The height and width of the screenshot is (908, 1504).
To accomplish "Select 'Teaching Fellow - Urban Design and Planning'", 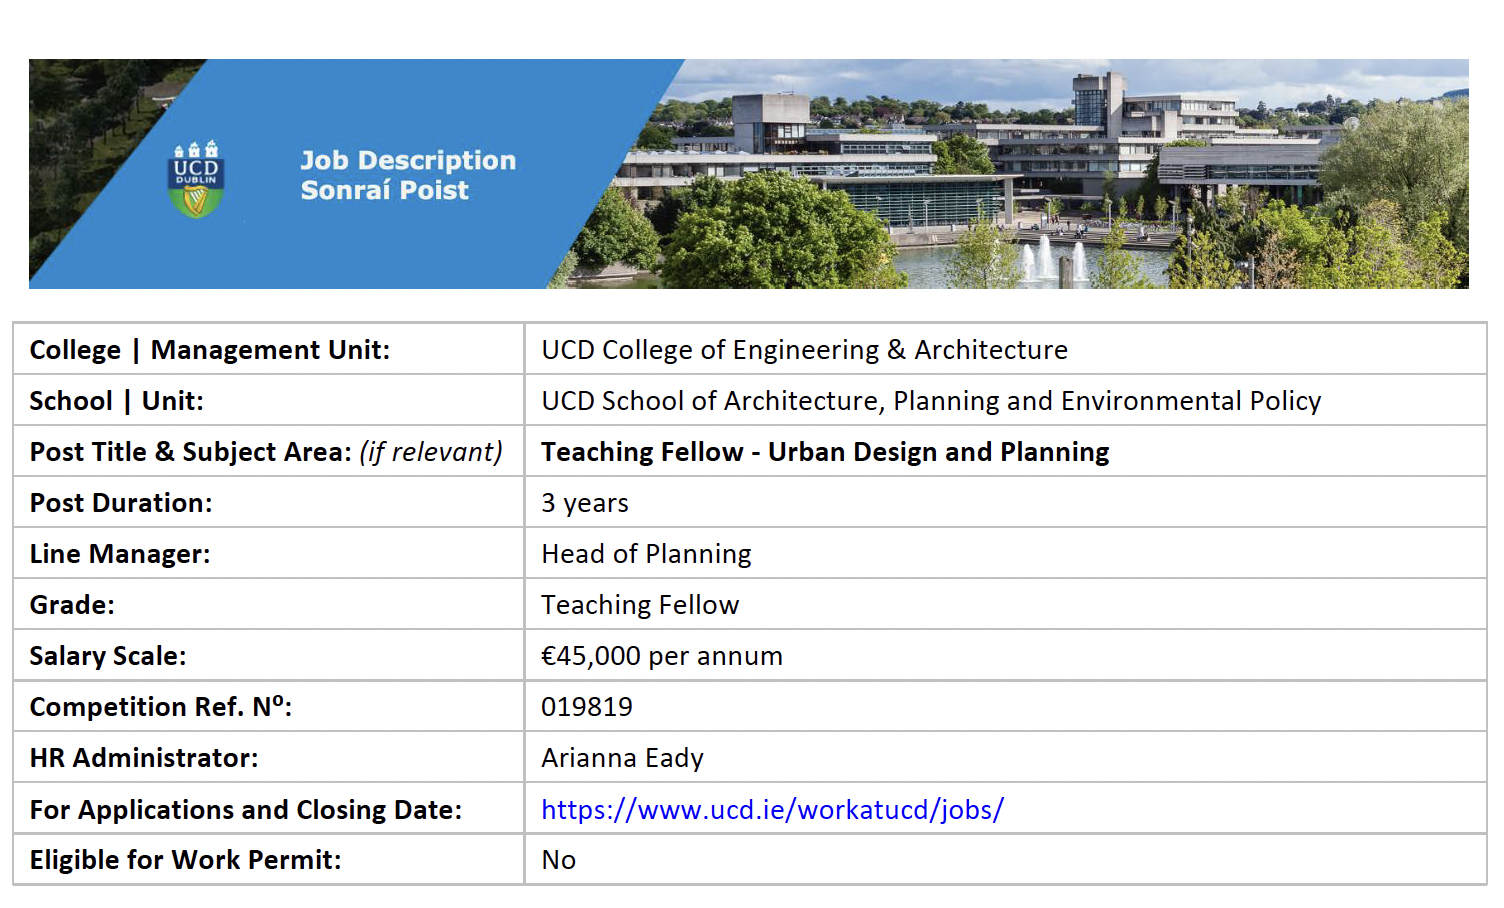I will [825, 452].
